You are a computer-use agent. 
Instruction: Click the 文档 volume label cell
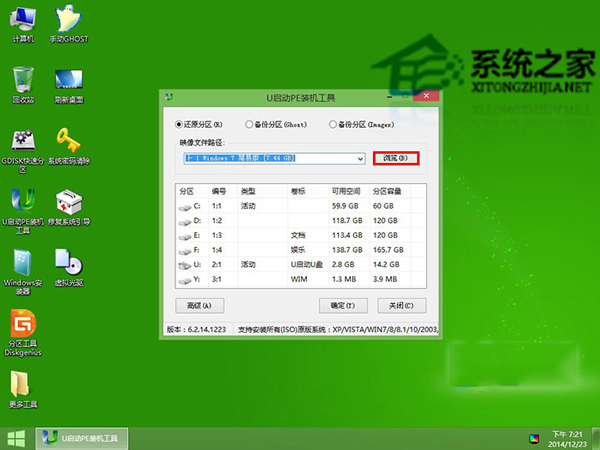[298, 235]
